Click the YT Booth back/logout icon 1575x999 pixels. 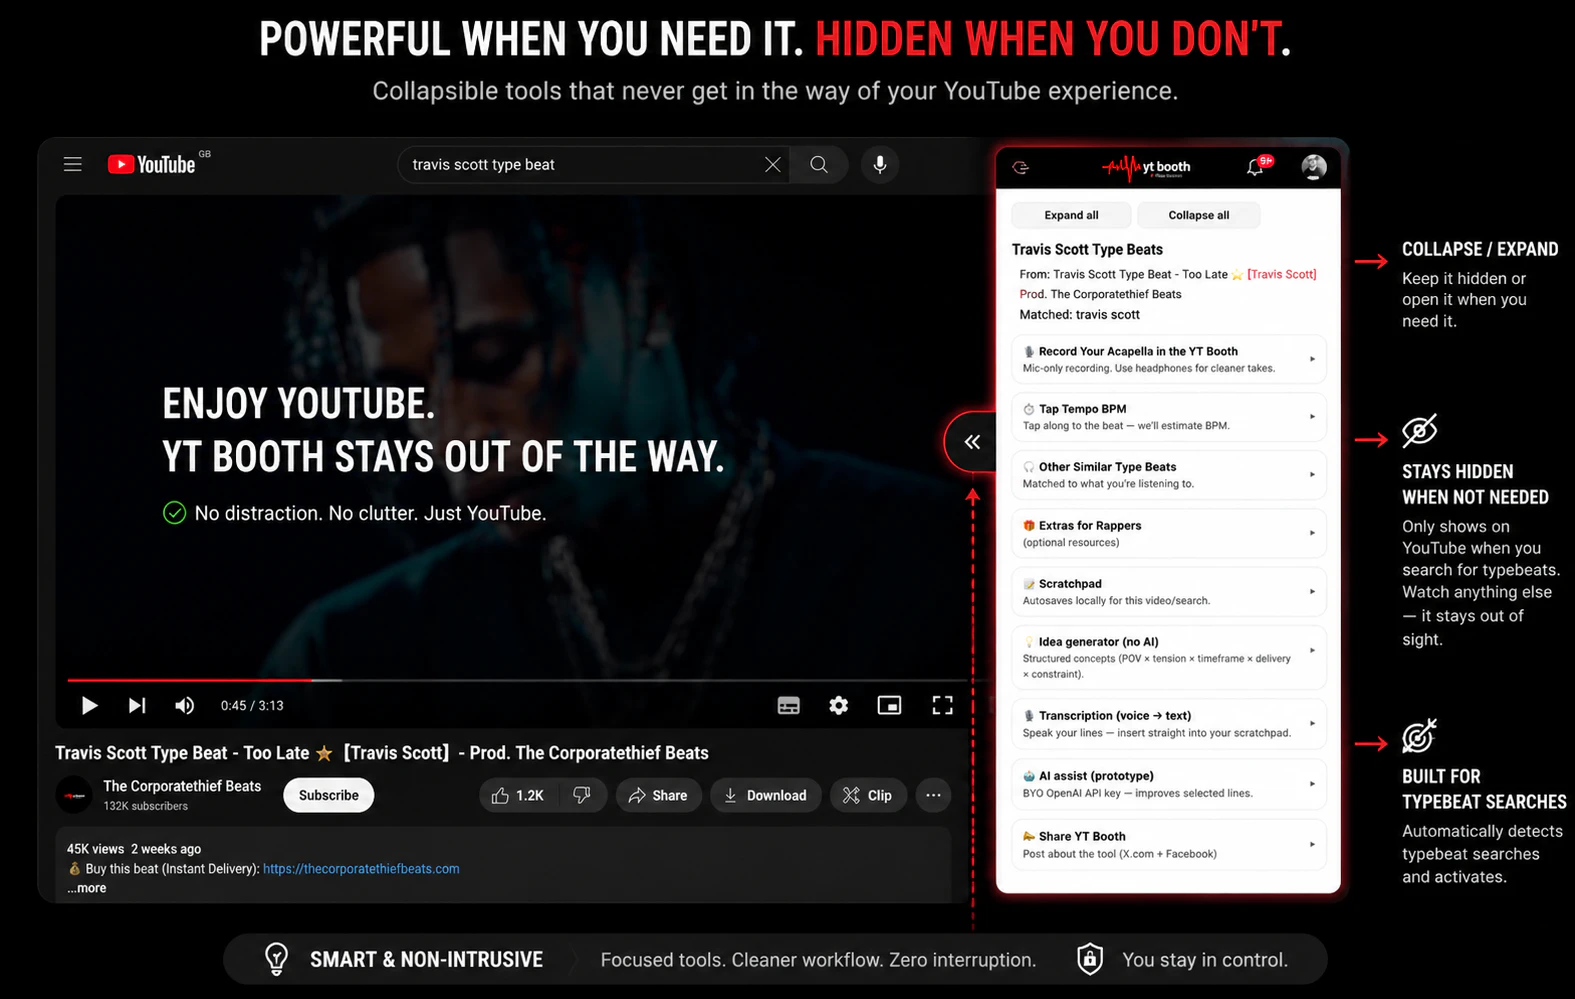1020,167
